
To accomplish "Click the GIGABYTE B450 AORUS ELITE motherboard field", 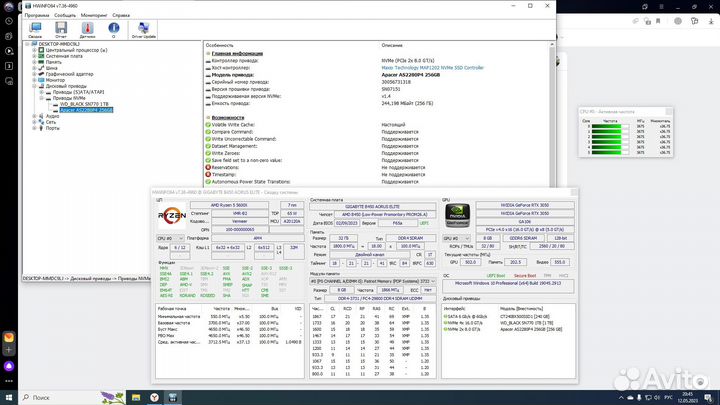I will coord(372,207).
